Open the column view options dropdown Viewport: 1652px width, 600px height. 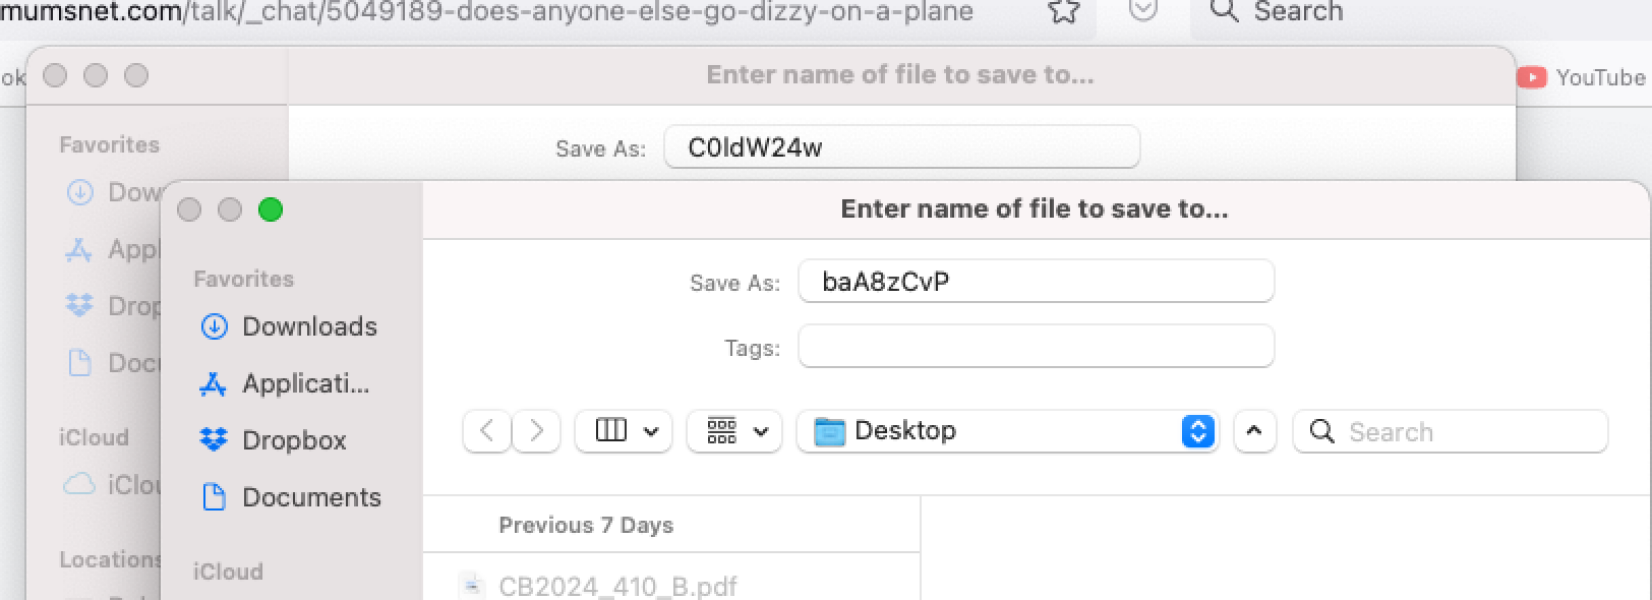point(624,431)
